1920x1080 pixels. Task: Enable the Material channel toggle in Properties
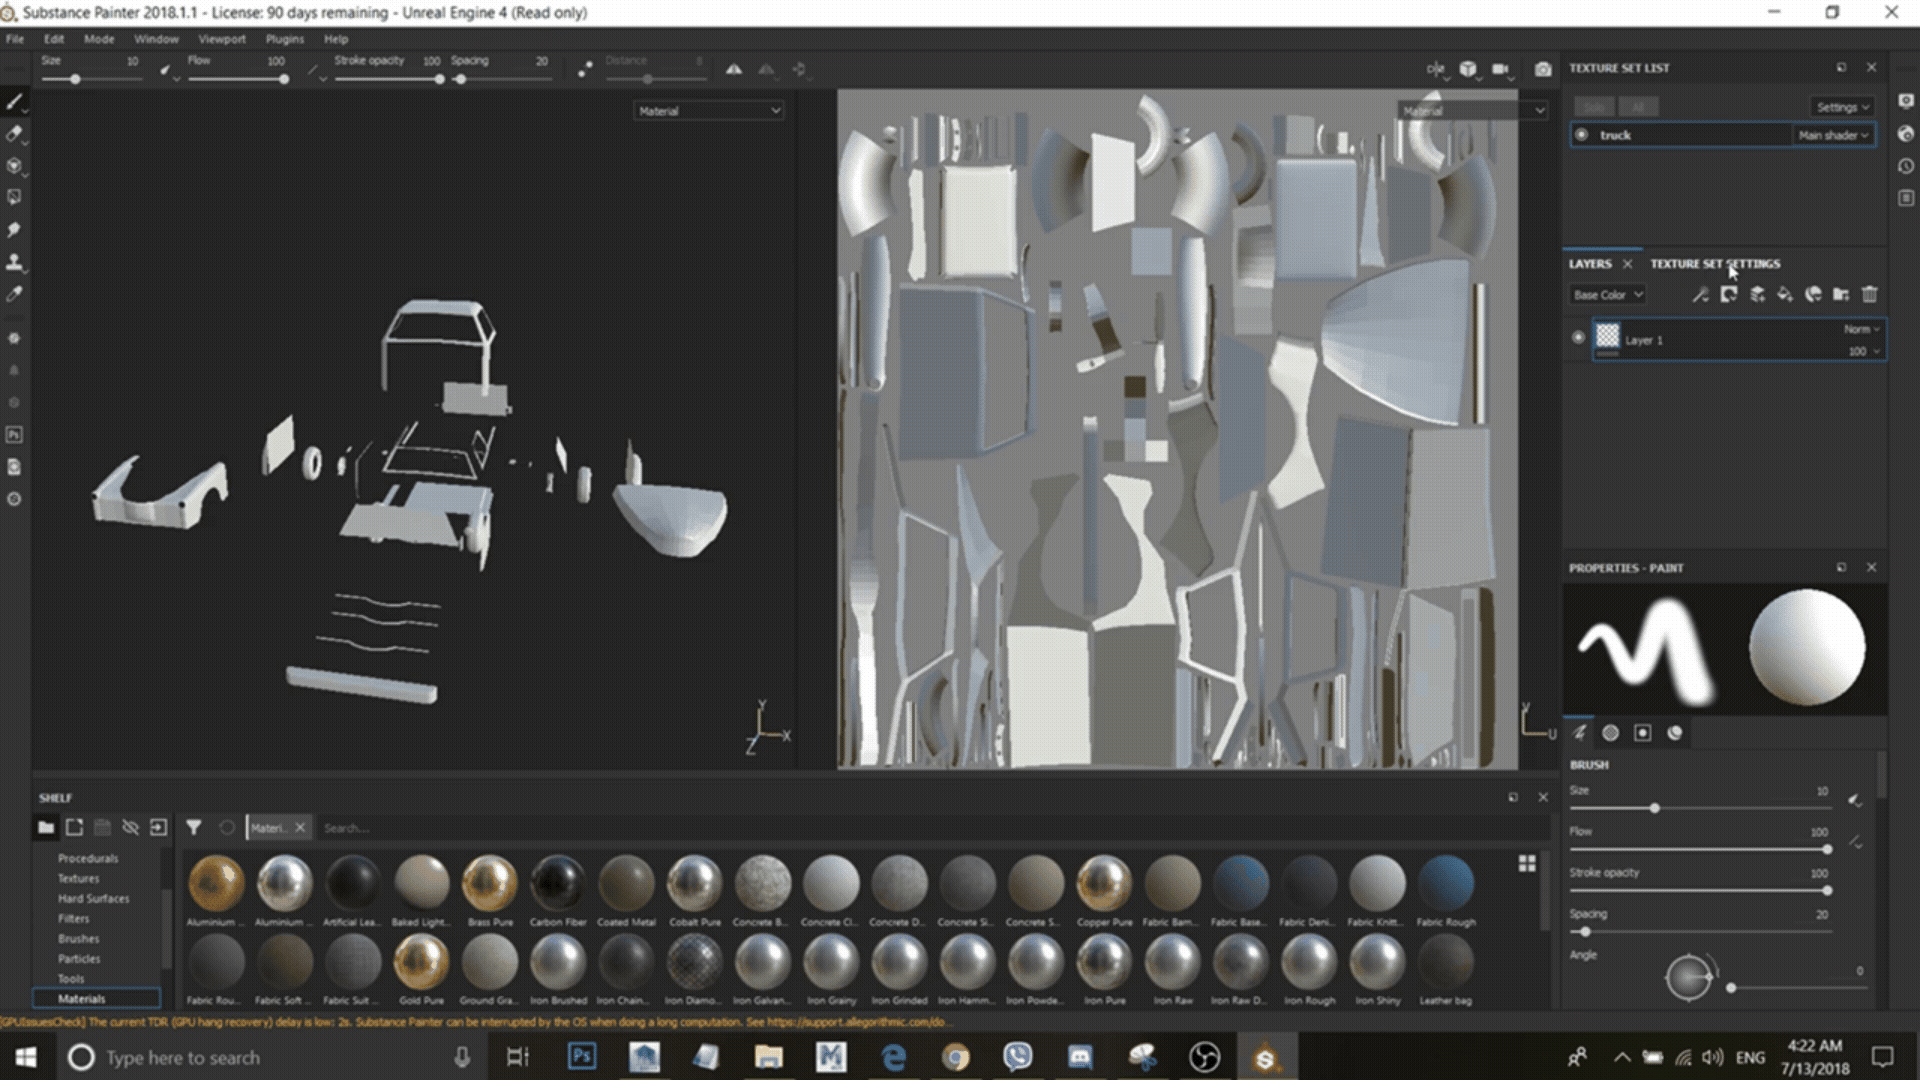click(x=1674, y=733)
